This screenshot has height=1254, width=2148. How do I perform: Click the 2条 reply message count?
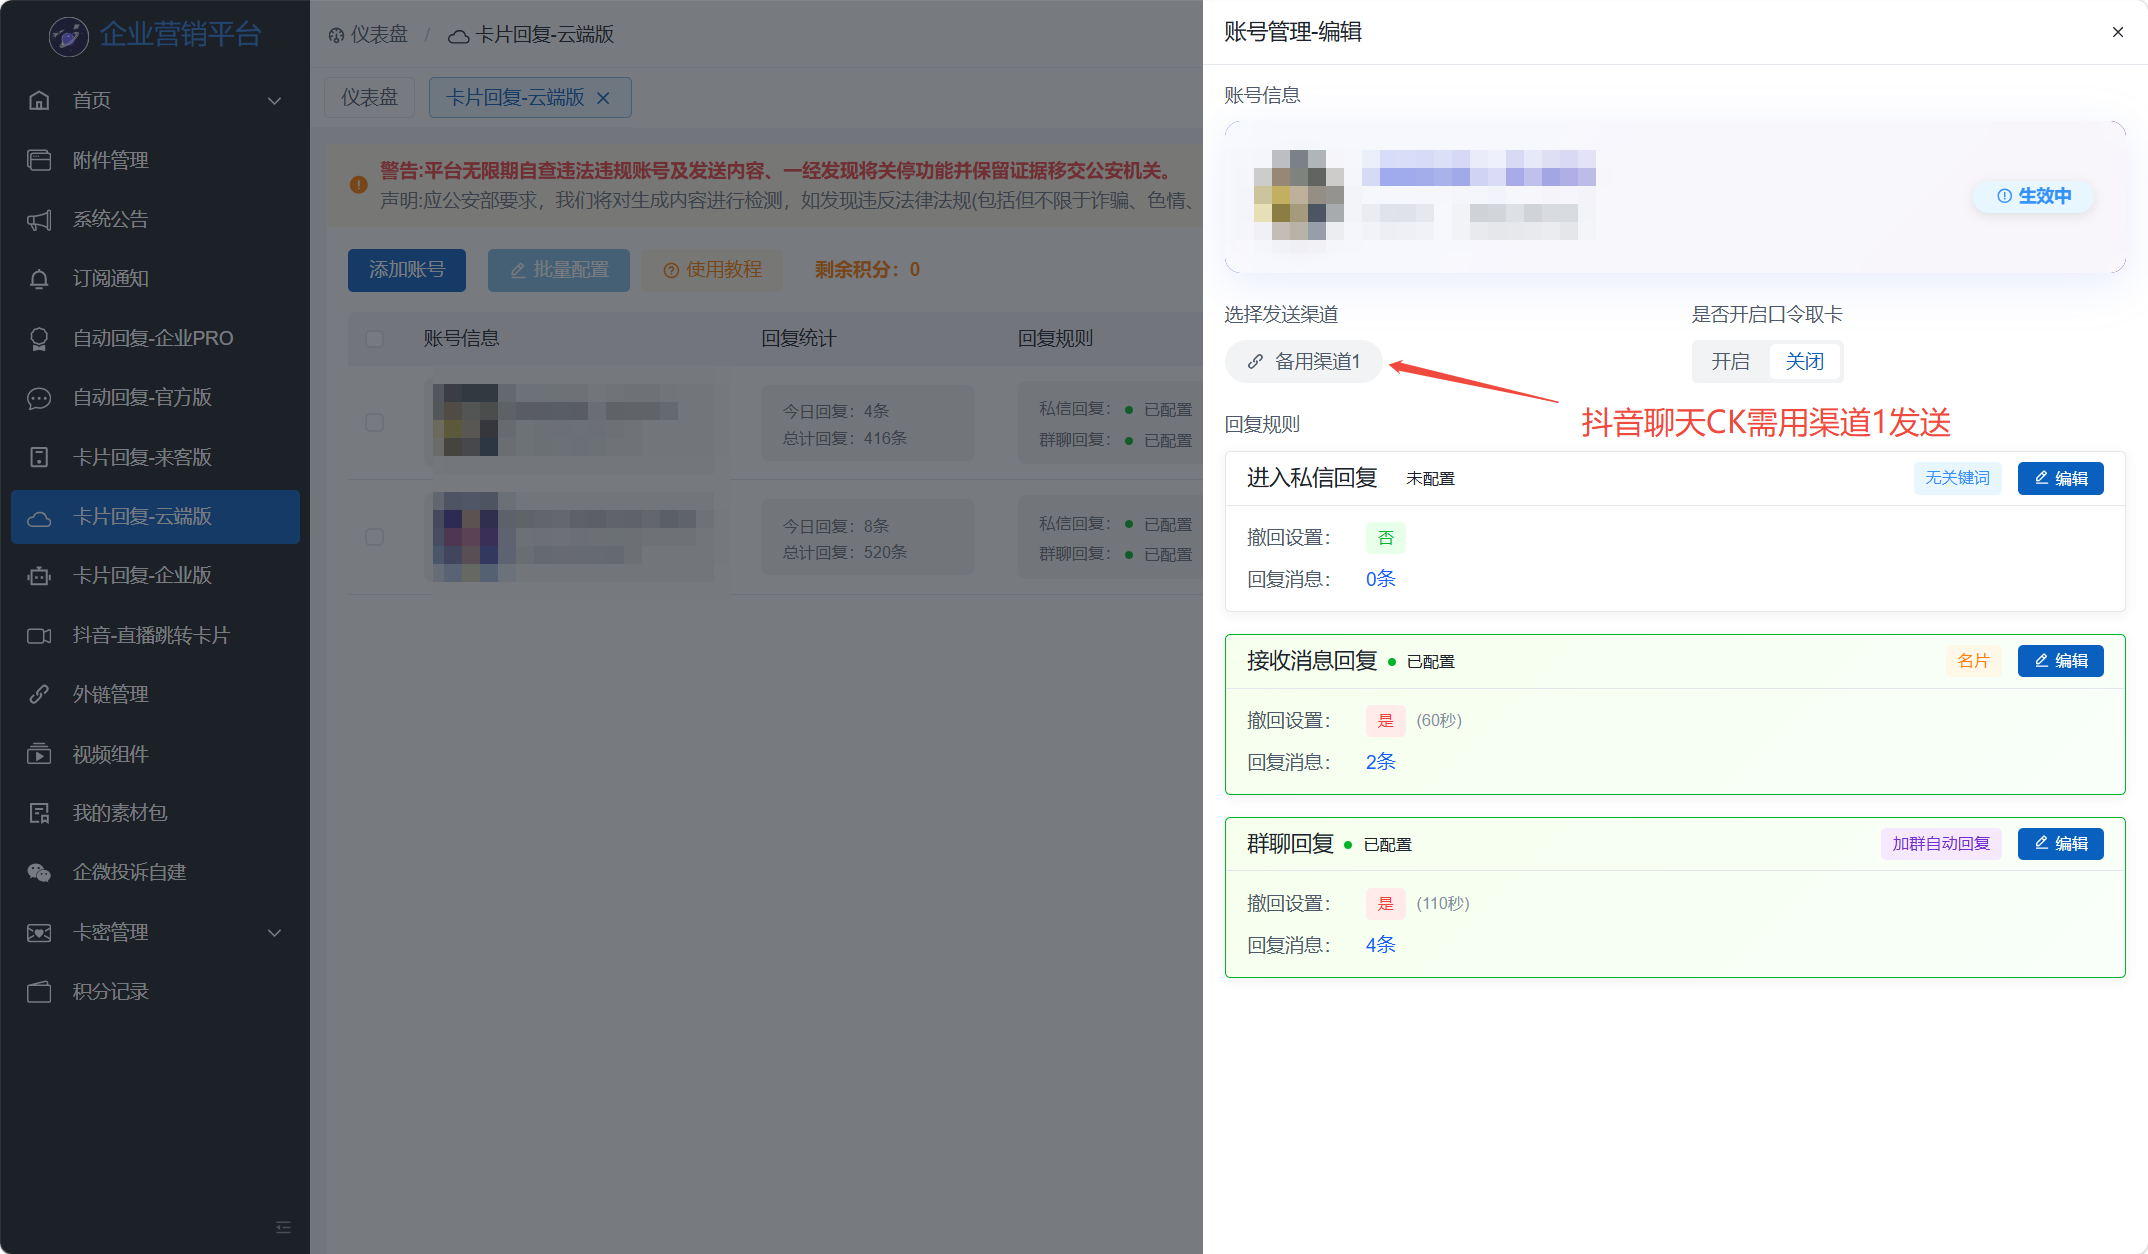click(1380, 762)
